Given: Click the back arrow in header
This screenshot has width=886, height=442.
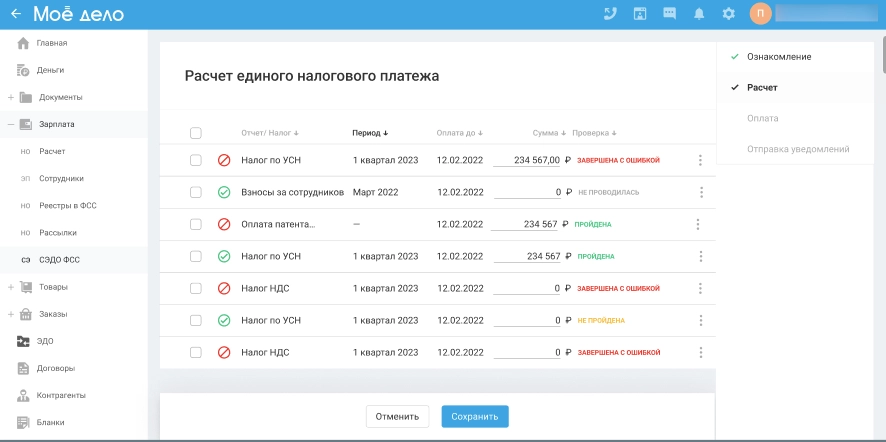Looking at the screenshot, I should coord(16,14).
